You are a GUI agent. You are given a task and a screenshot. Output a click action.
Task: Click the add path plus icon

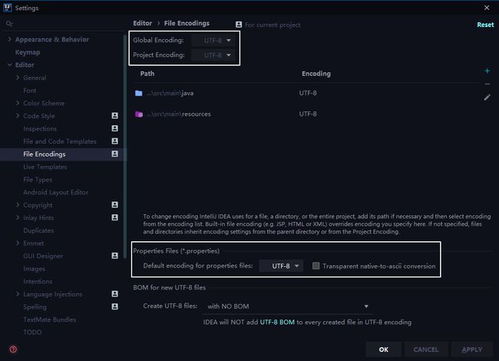coord(487,71)
